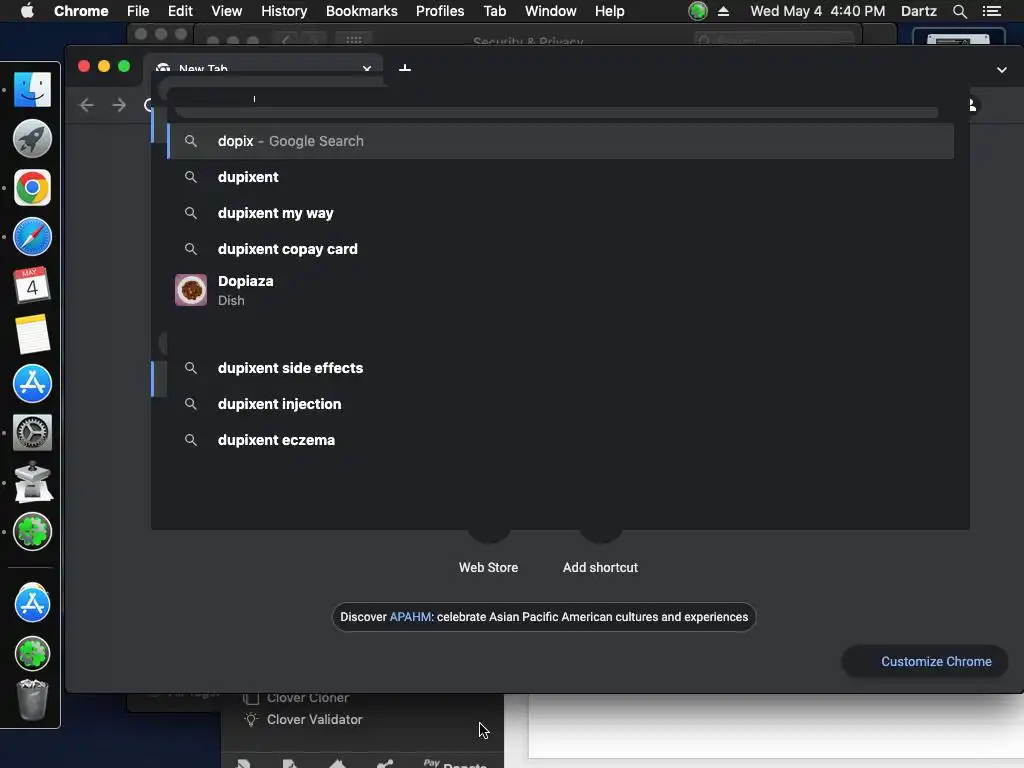Open System Preferences gear in dock

tap(32, 432)
